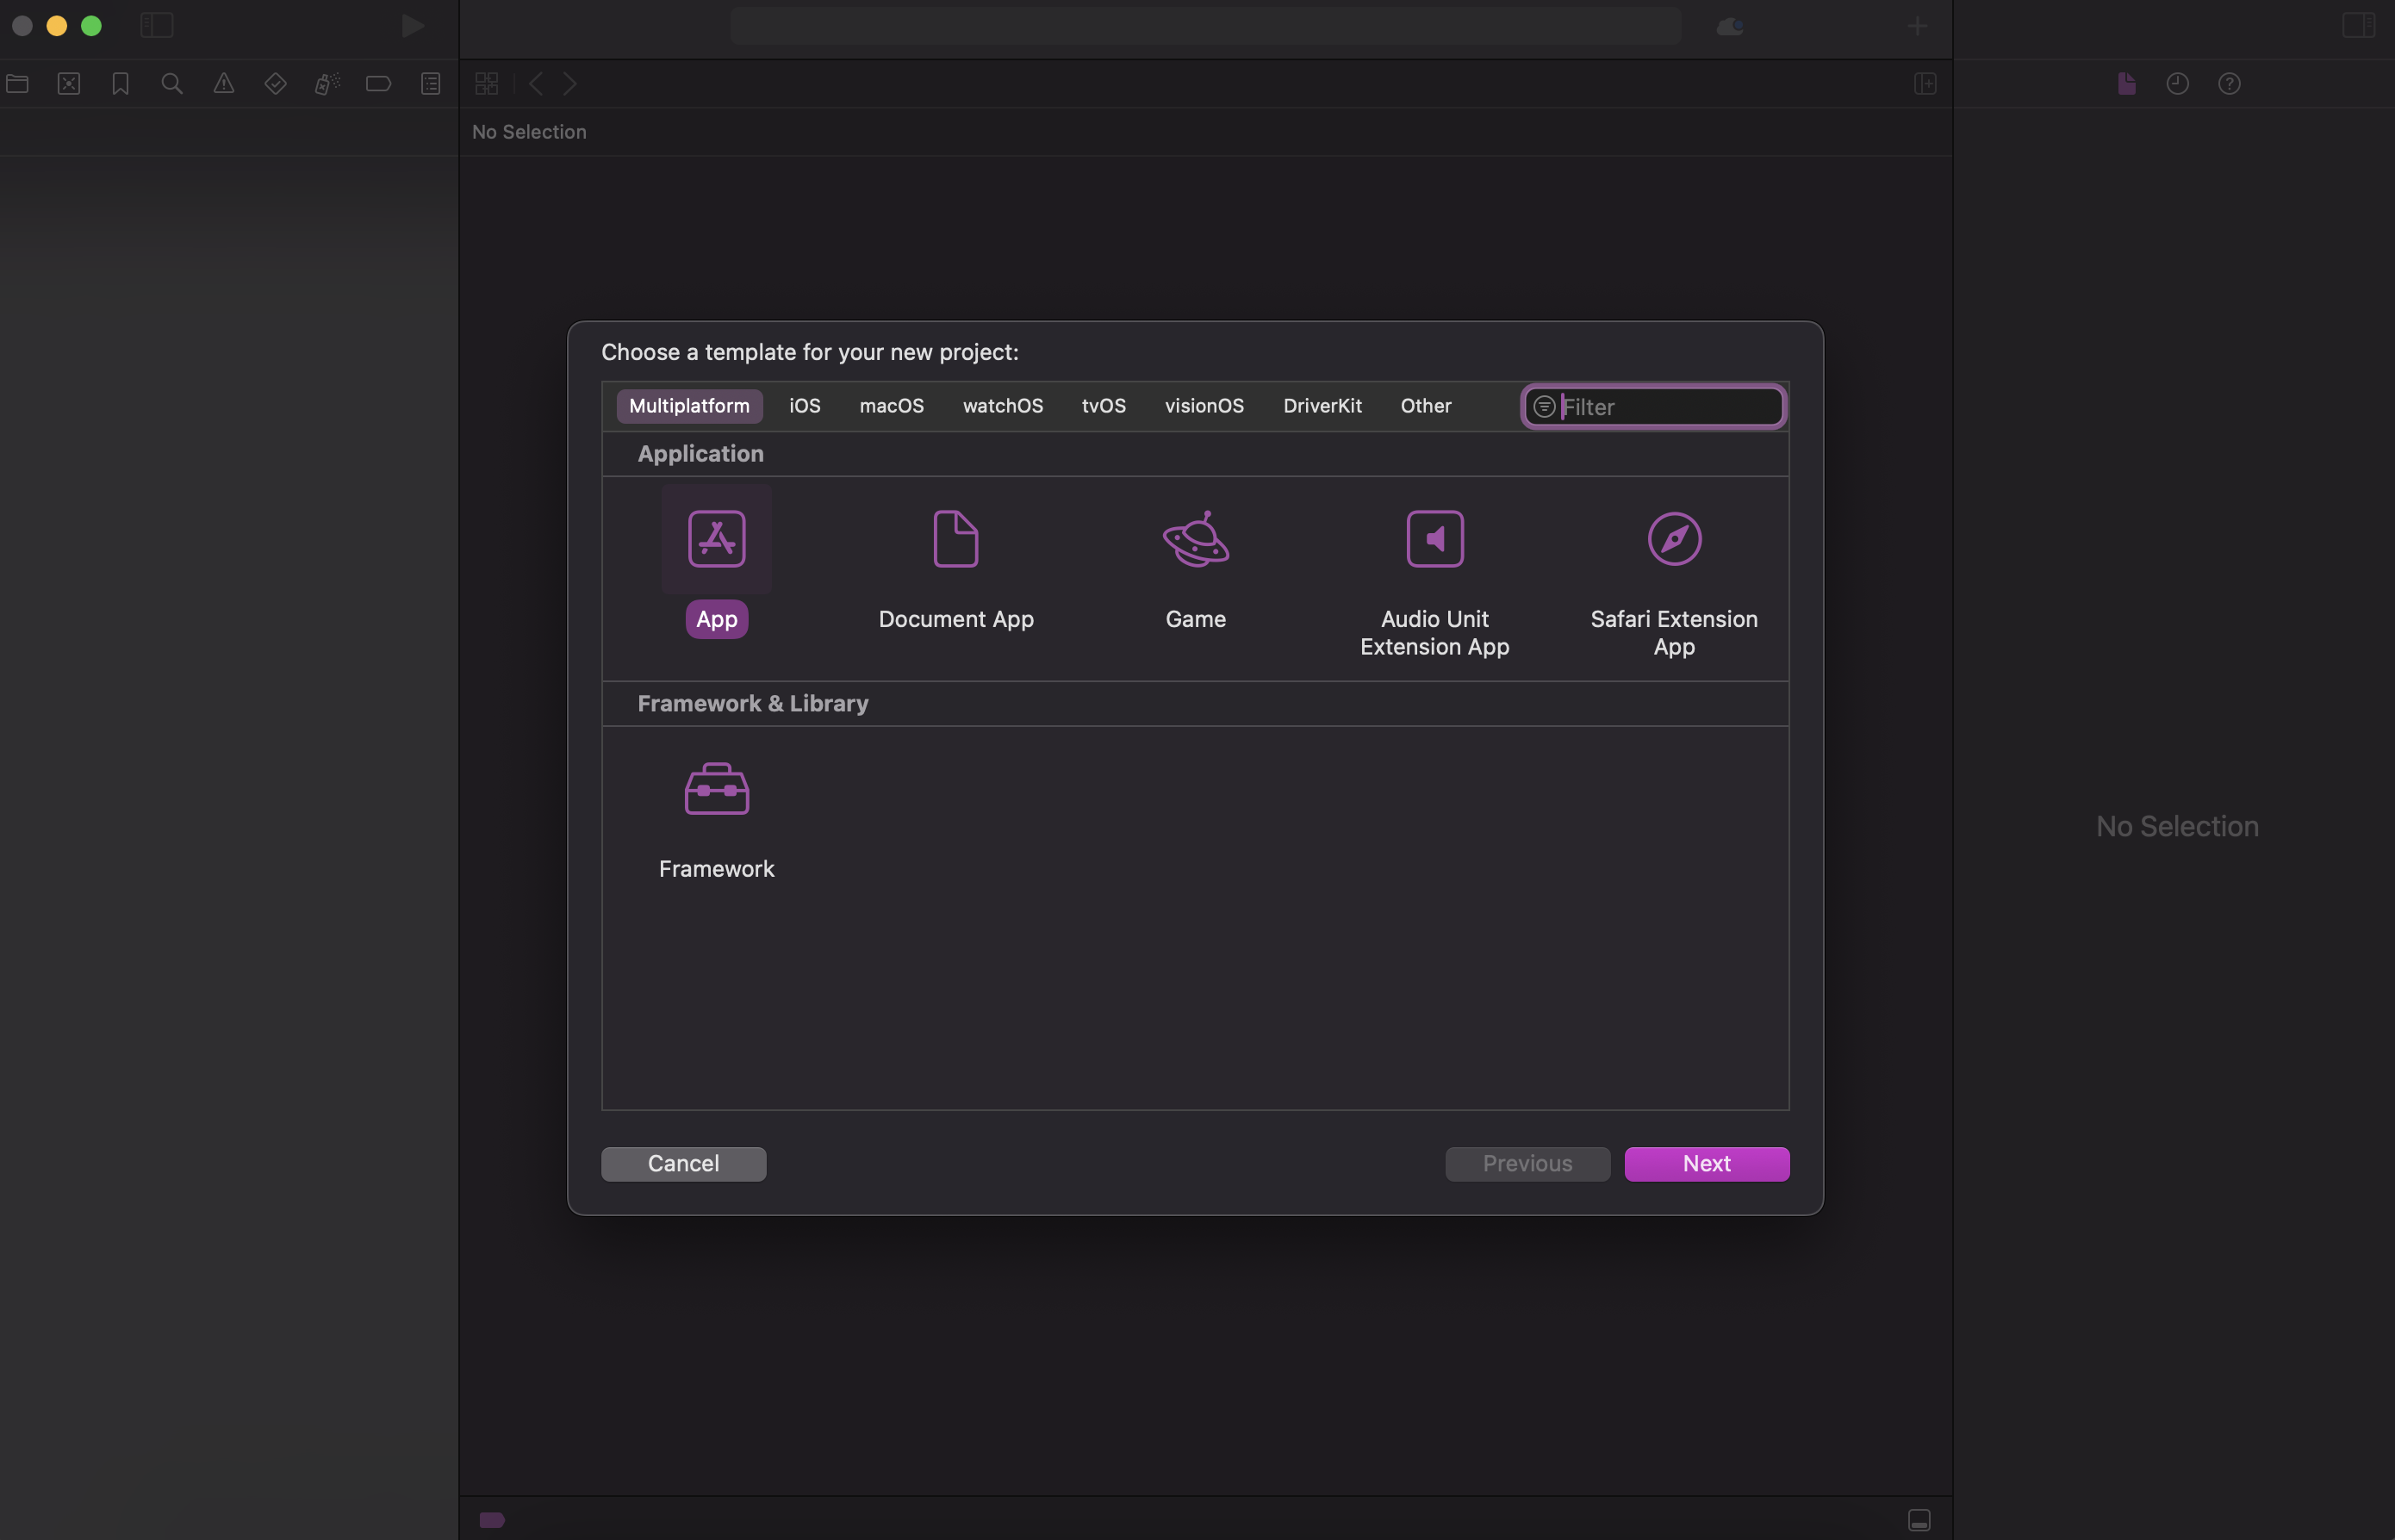The image size is (2395, 1540).
Task: Switch to the iOS tab
Action: point(805,405)
